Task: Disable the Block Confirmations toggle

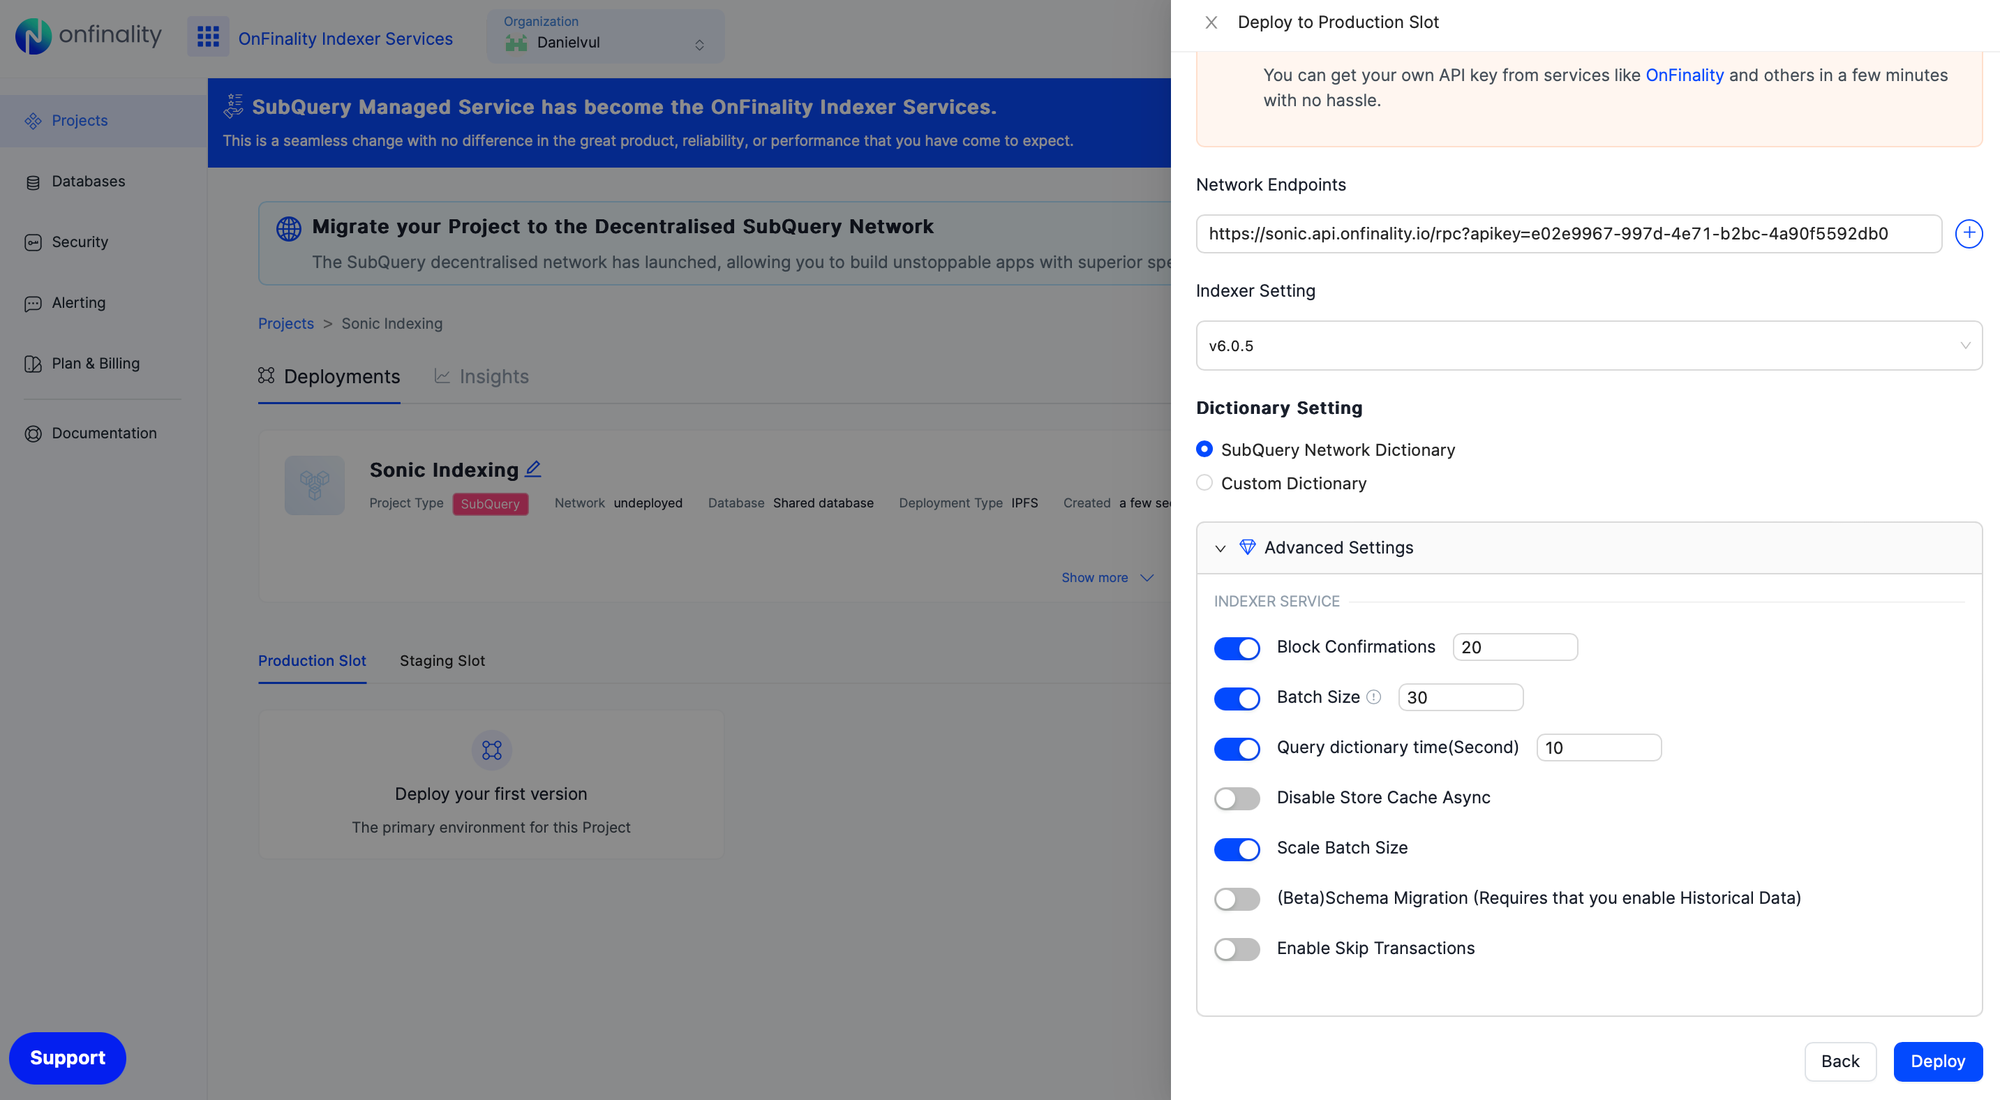Action: pyautogui.click(x=1237, y=648)
